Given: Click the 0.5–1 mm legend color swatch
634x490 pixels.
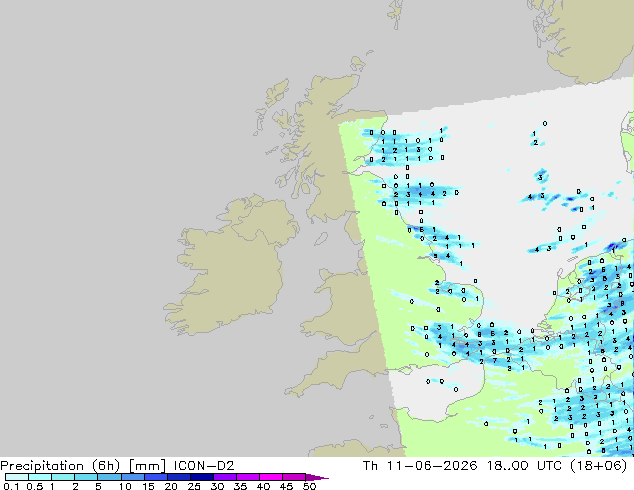Looking at the screenshot, I should point(40,477).
